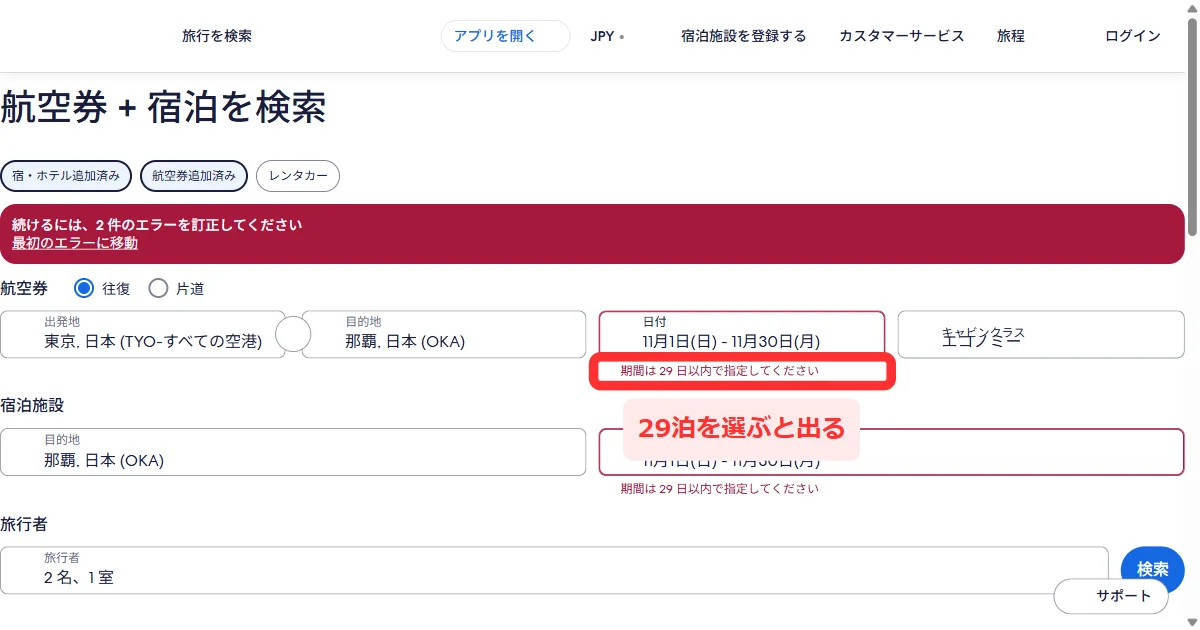The width and height of the screenshot is (1200, 630).
Task: Click the 航空券 + 宿泊を検索 heading
Action: (x=163, y=108)
